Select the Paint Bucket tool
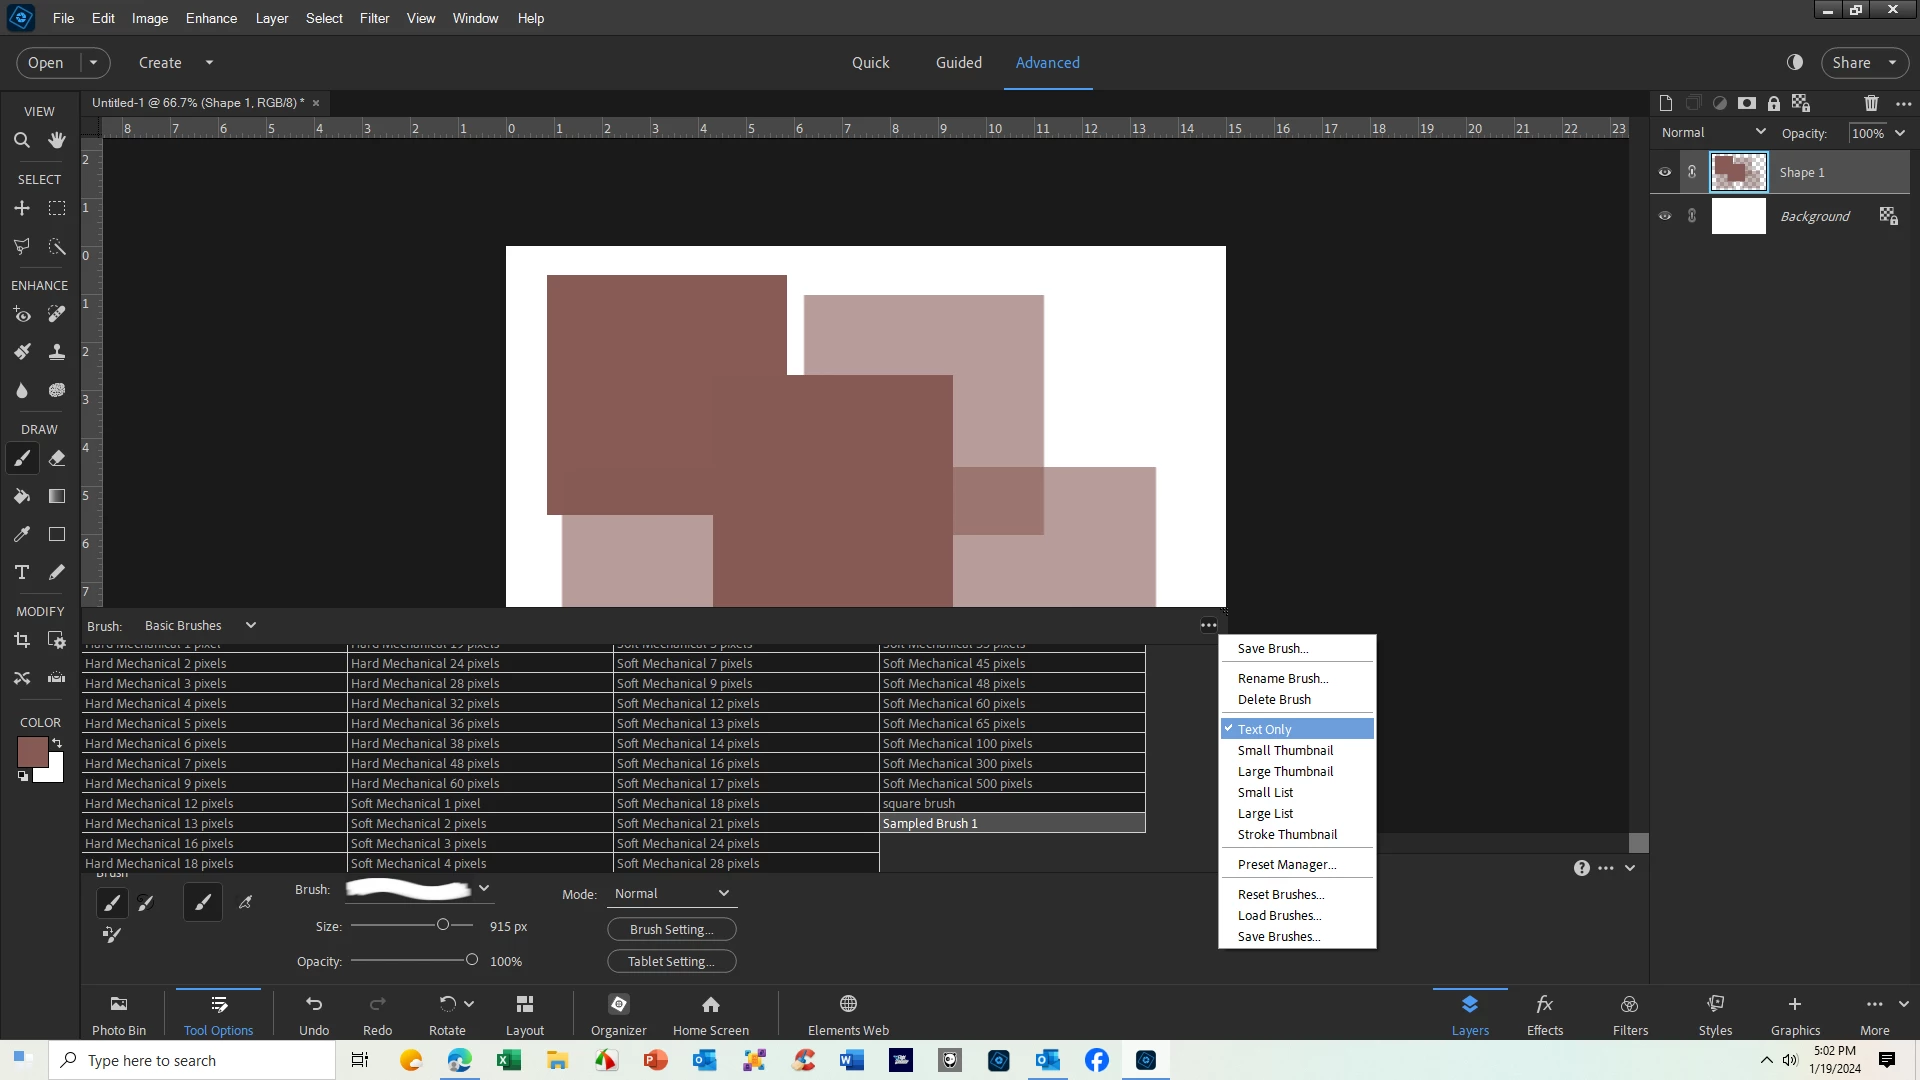This screenshot has height=1080, width=1920. click(21, 497)
